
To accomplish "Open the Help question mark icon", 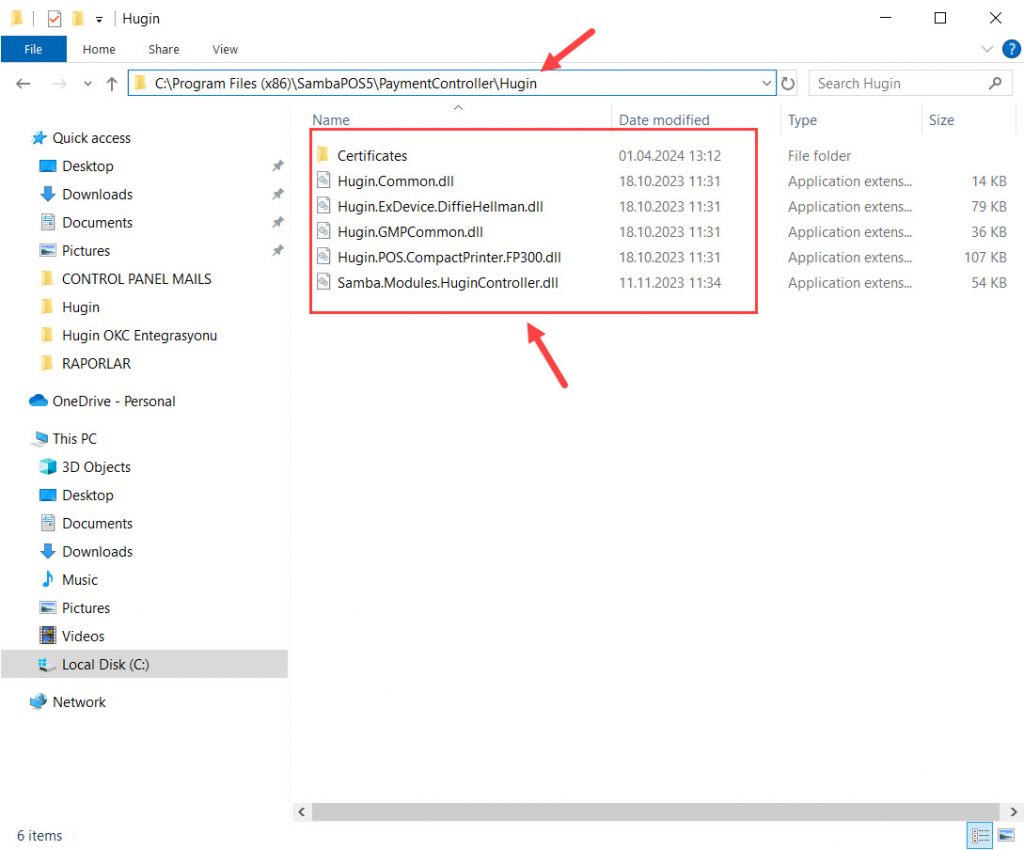I will (x=1010, y=49).
